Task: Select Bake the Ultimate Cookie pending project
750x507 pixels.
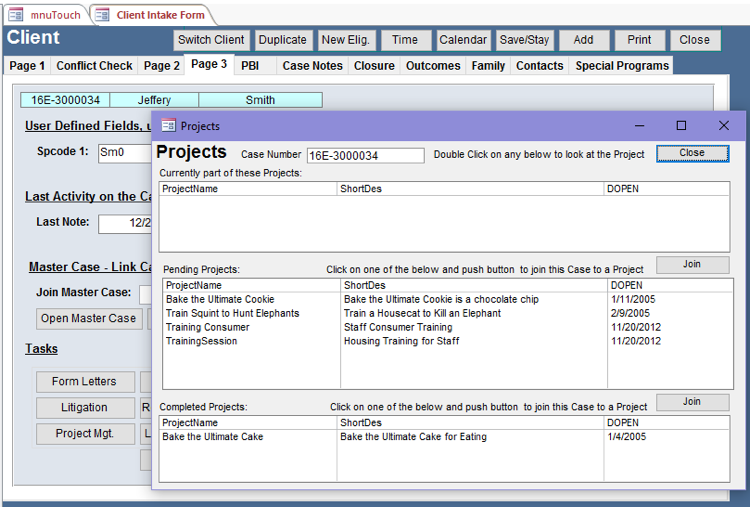Action: click(220, 299)
